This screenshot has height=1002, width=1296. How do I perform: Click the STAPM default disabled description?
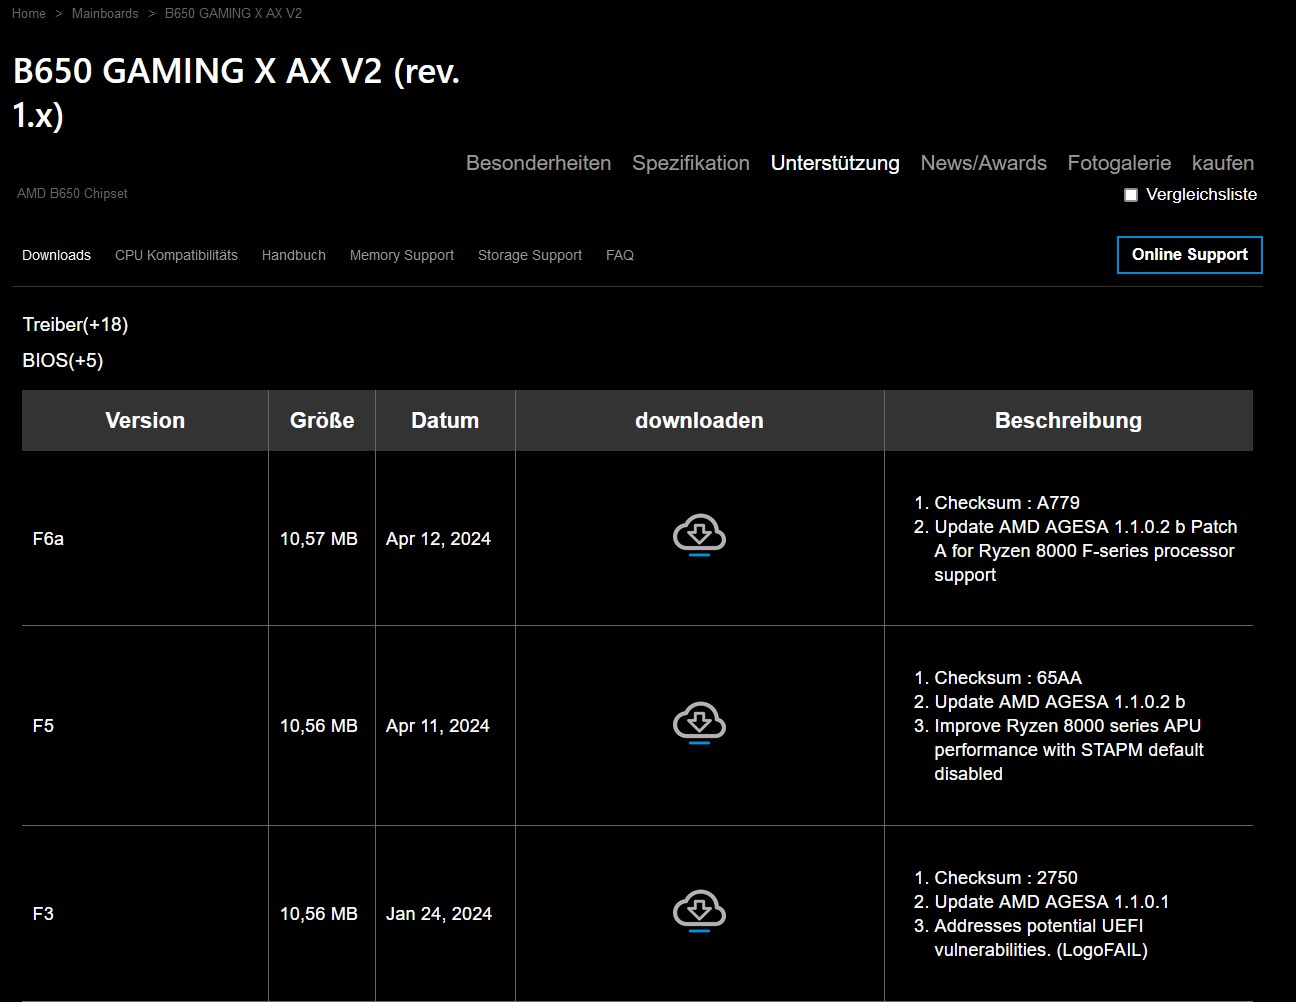tap(1069, 750)
